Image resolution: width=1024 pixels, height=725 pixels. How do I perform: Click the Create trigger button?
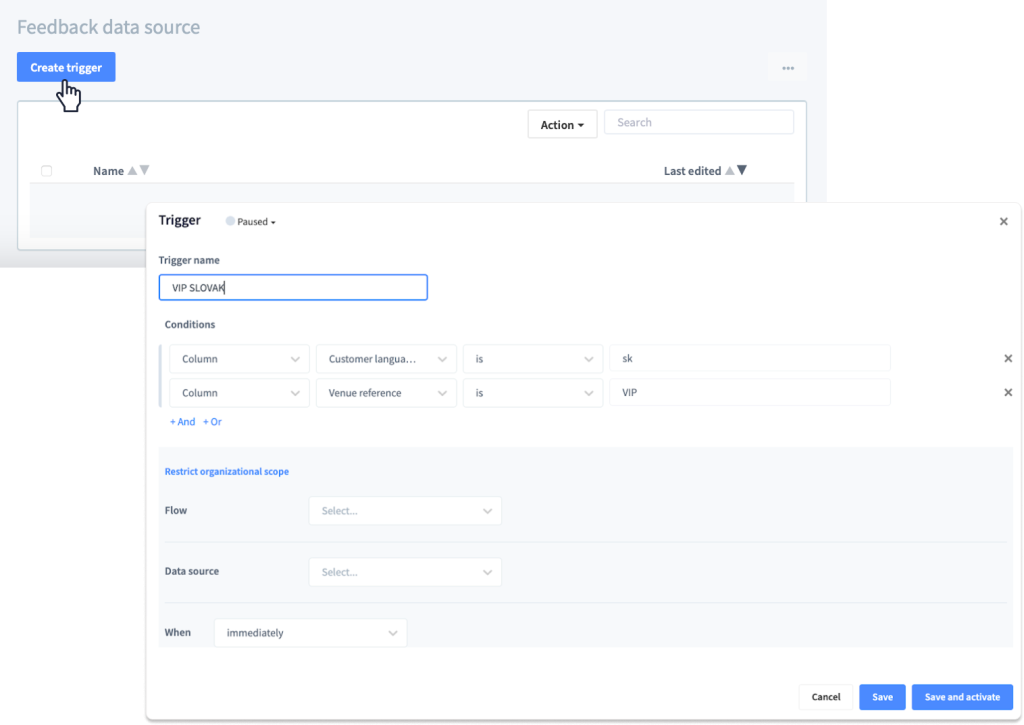[66, 67]
